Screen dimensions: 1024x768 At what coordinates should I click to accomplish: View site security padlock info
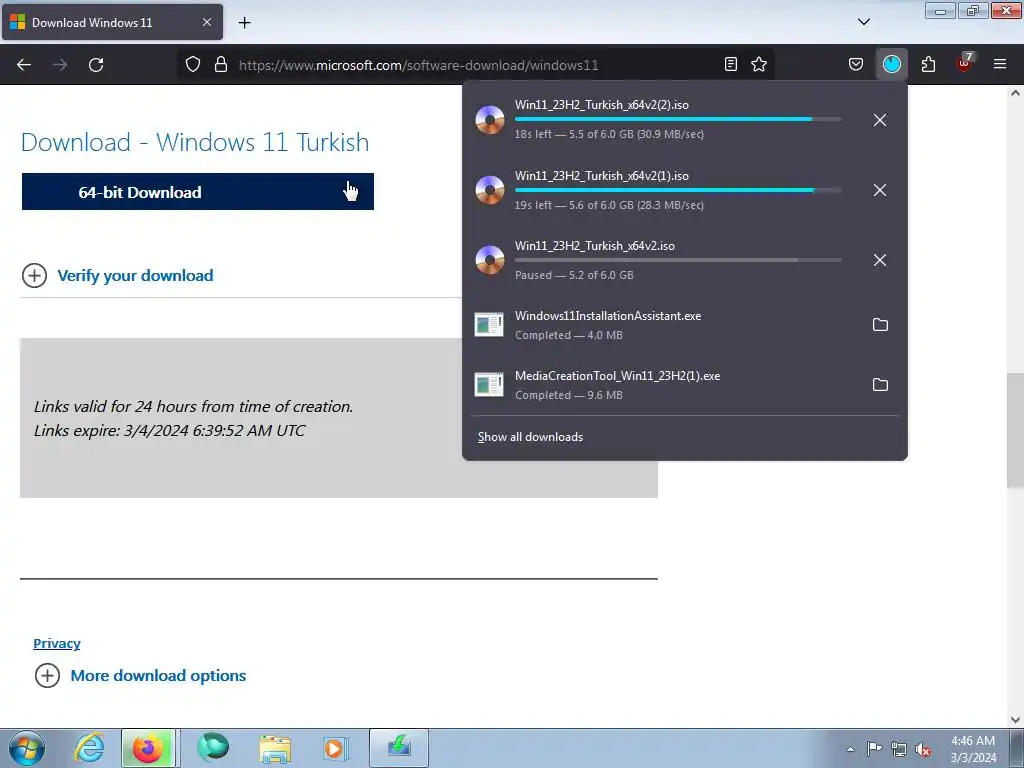(x=221, y=64)
